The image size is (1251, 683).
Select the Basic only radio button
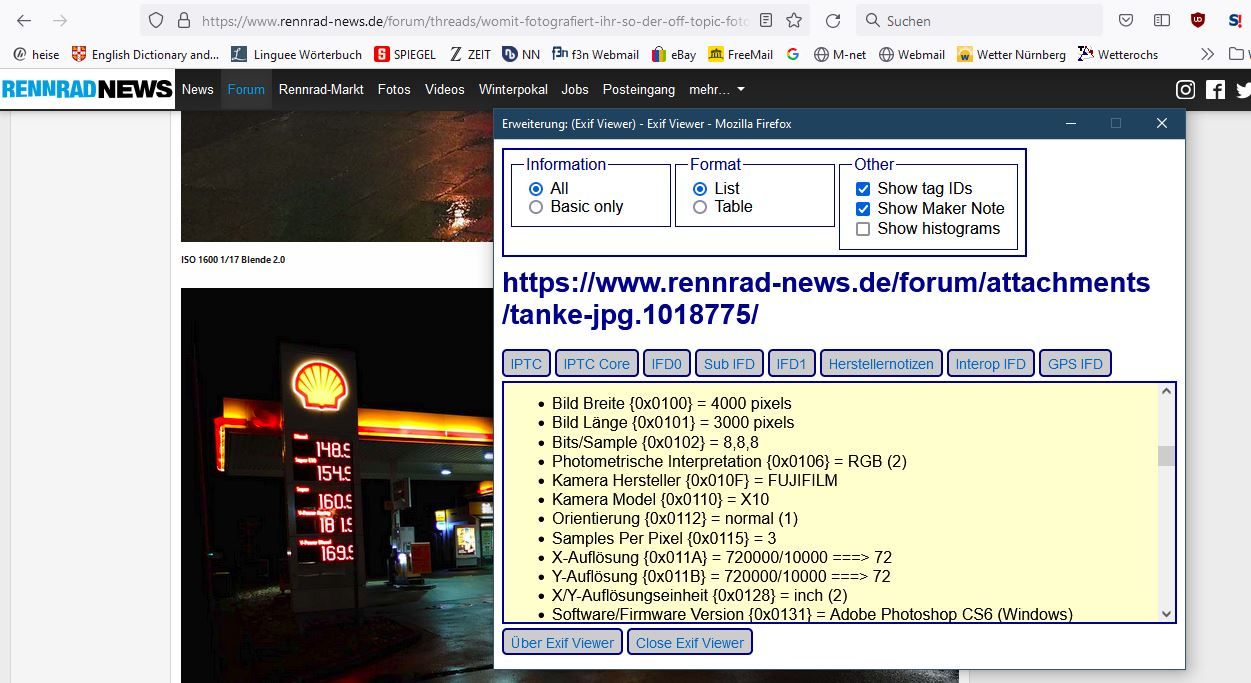coord(536,207)
